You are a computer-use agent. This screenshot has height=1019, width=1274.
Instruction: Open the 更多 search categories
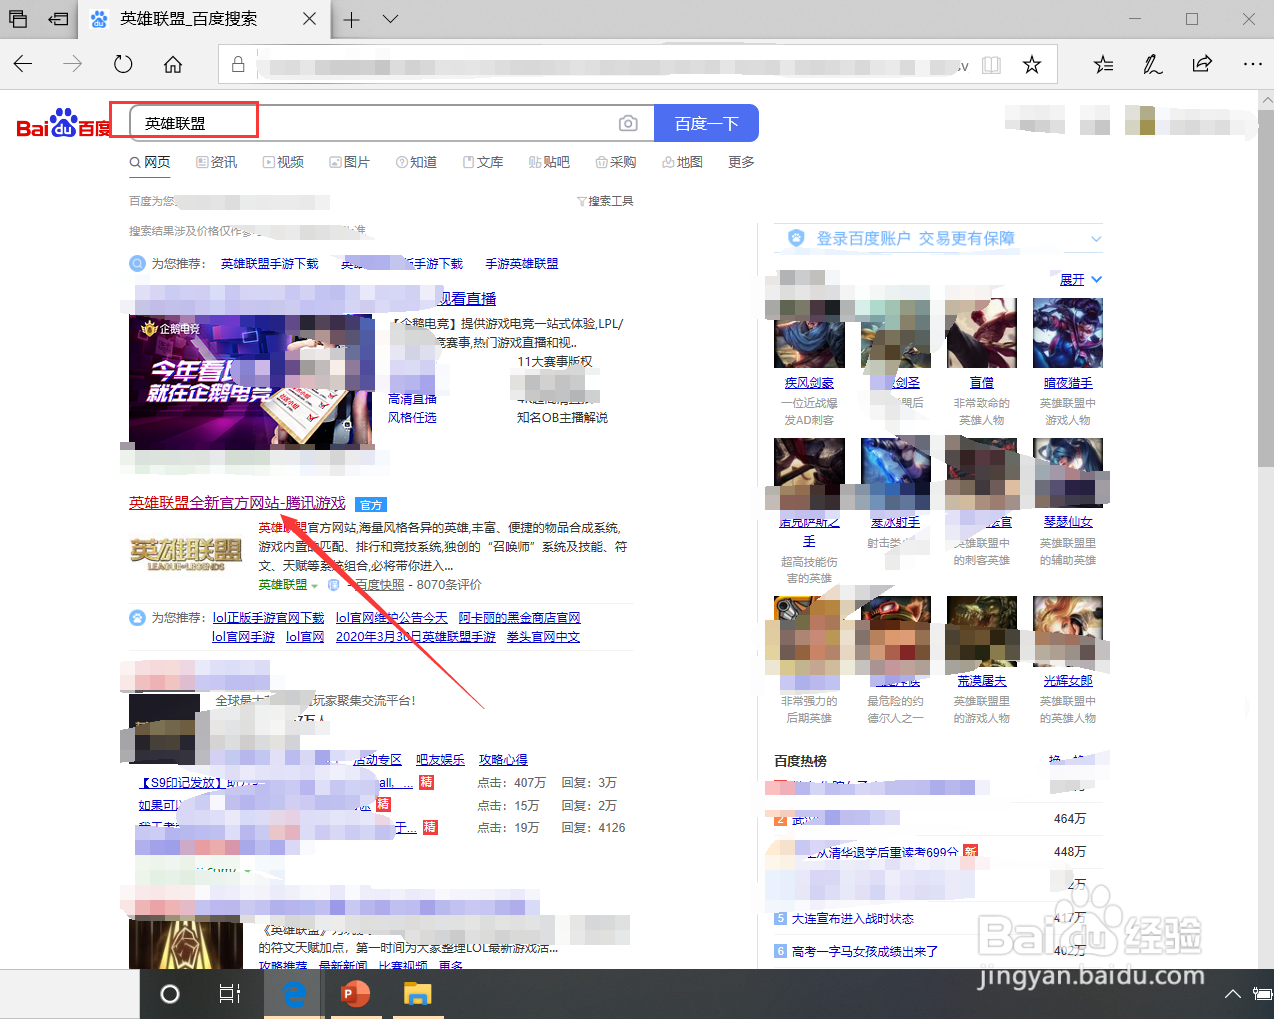pyautogui.click(x=741, y=162)
